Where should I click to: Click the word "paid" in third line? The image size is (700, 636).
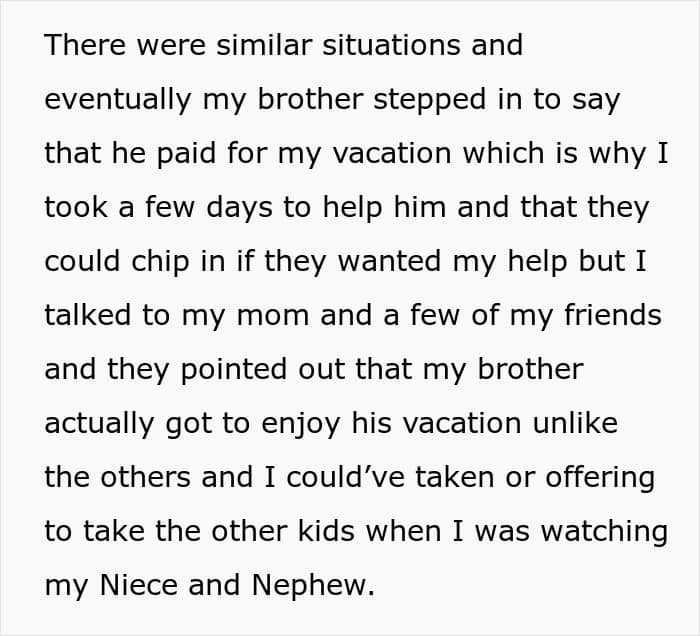tap(186, 155)
